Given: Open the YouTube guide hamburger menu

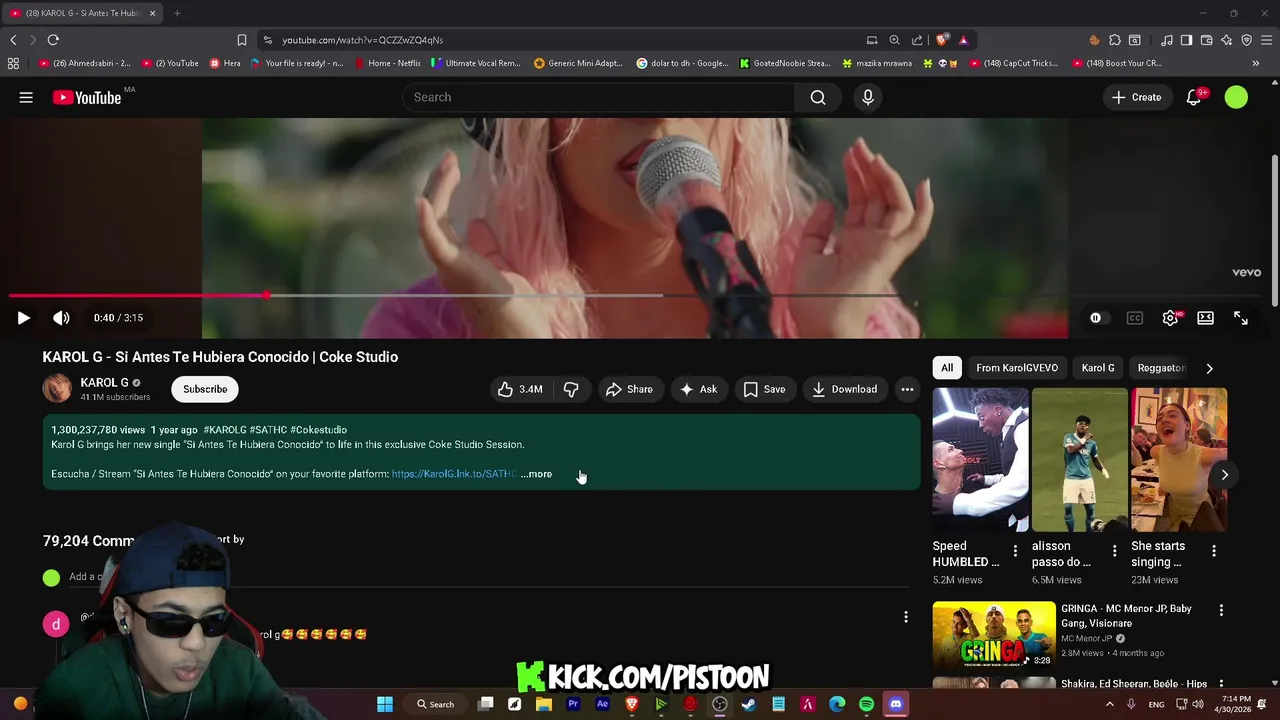Looking at the screenshot, I should click(26, 97).
